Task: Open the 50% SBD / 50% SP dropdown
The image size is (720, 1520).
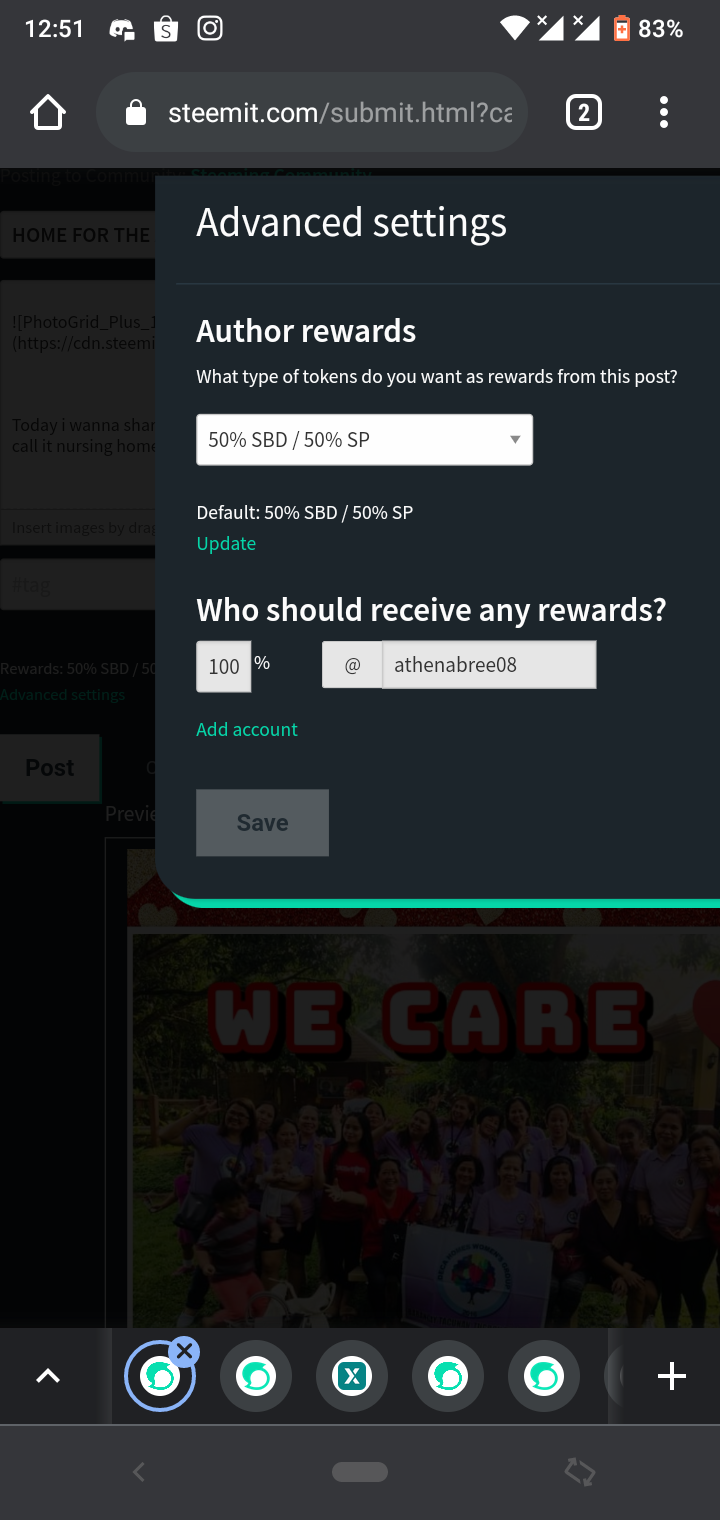Action: click(x=364, y=440)
